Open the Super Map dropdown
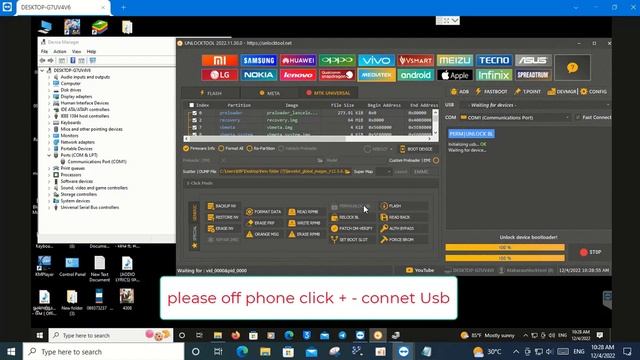Image resolution: width=640 pixels, height=360 pixels. pos(384,172)
